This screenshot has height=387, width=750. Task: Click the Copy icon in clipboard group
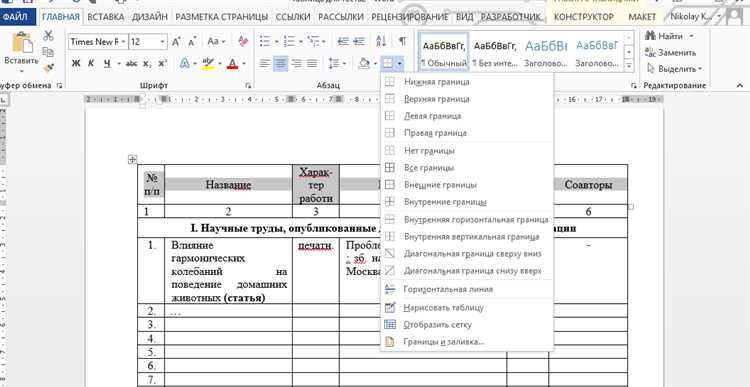[48, 52]
